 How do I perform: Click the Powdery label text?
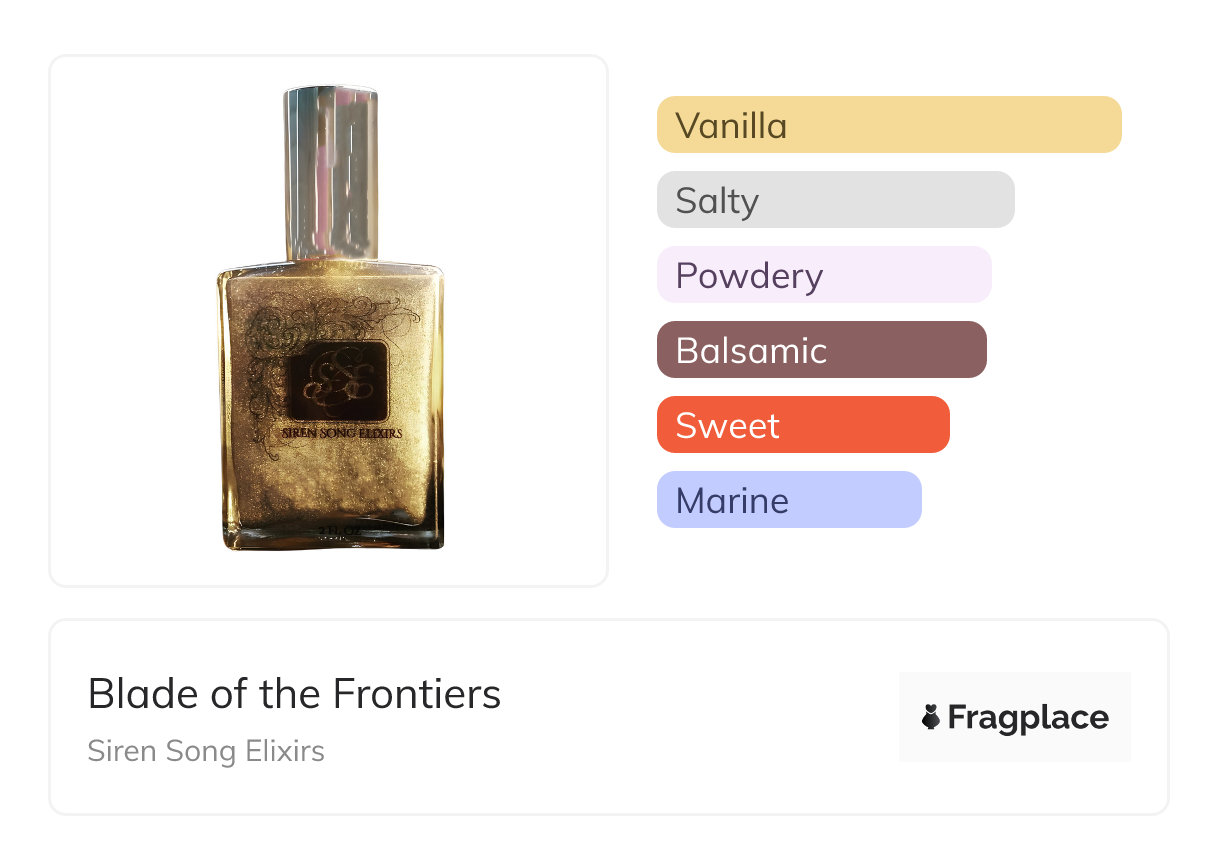[749, 277]
